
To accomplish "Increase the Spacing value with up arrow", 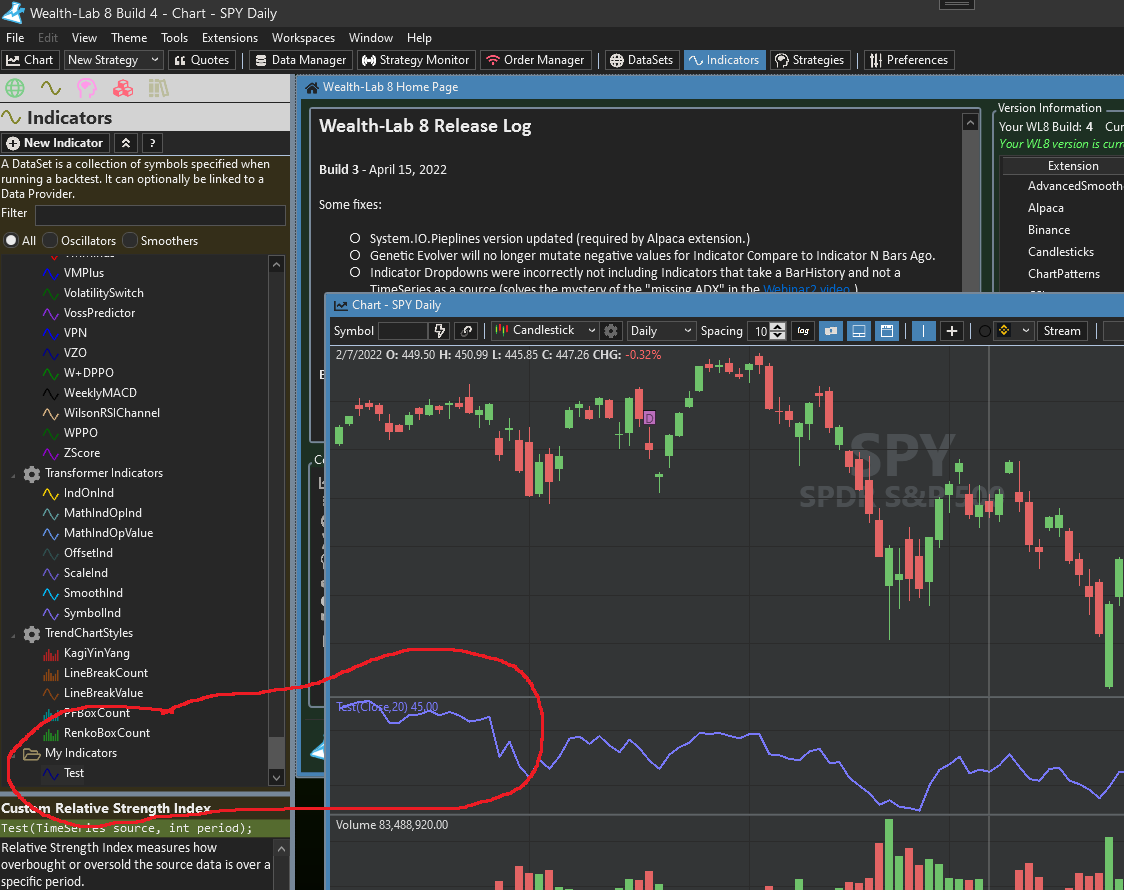I will coord(779,326).
